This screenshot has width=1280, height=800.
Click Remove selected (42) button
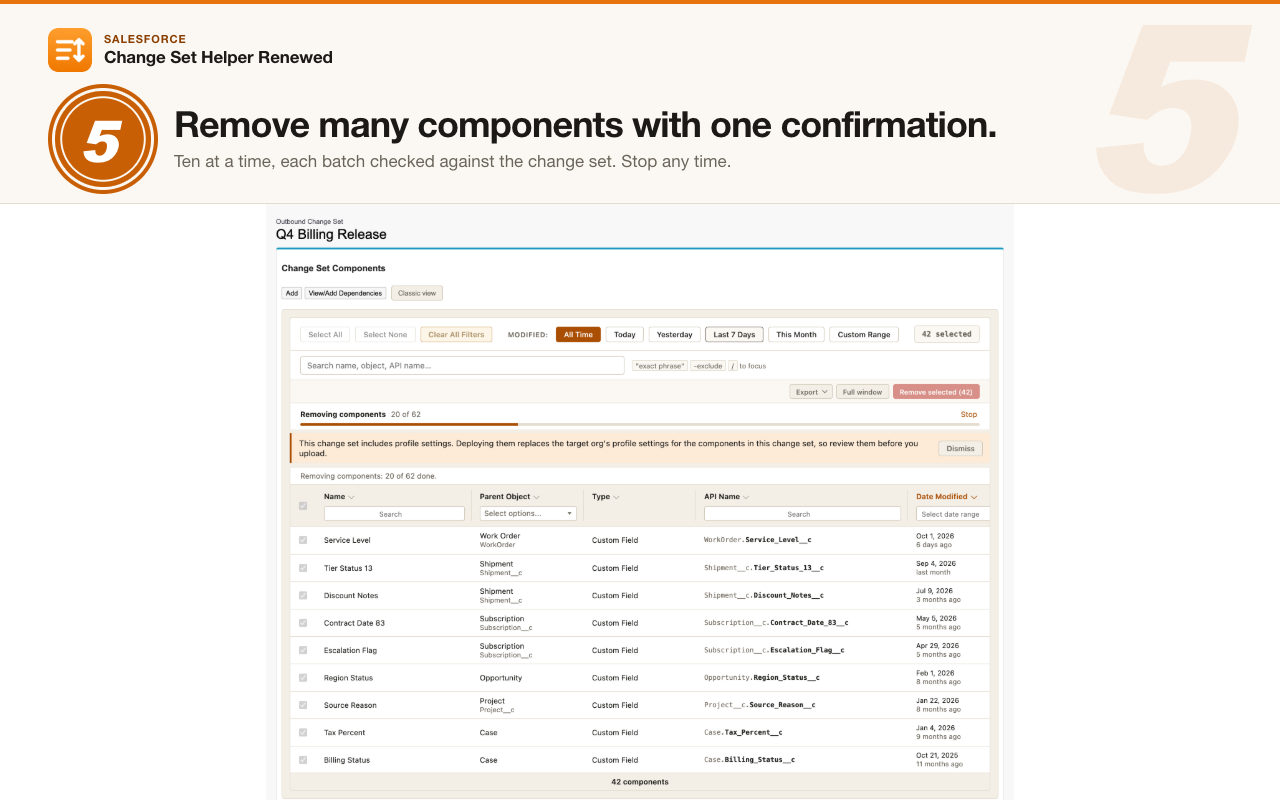pos(936,392)
